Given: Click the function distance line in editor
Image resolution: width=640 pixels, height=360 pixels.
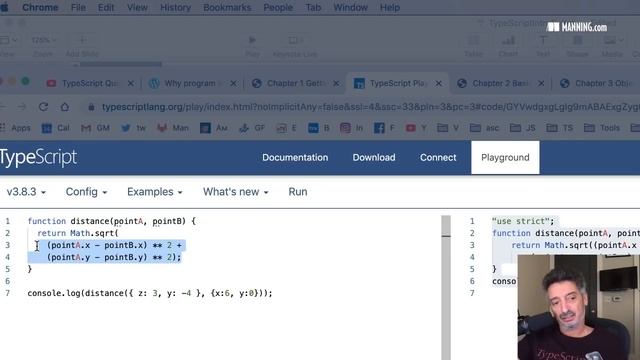Looking at the screenshot, I should [111, 221].
